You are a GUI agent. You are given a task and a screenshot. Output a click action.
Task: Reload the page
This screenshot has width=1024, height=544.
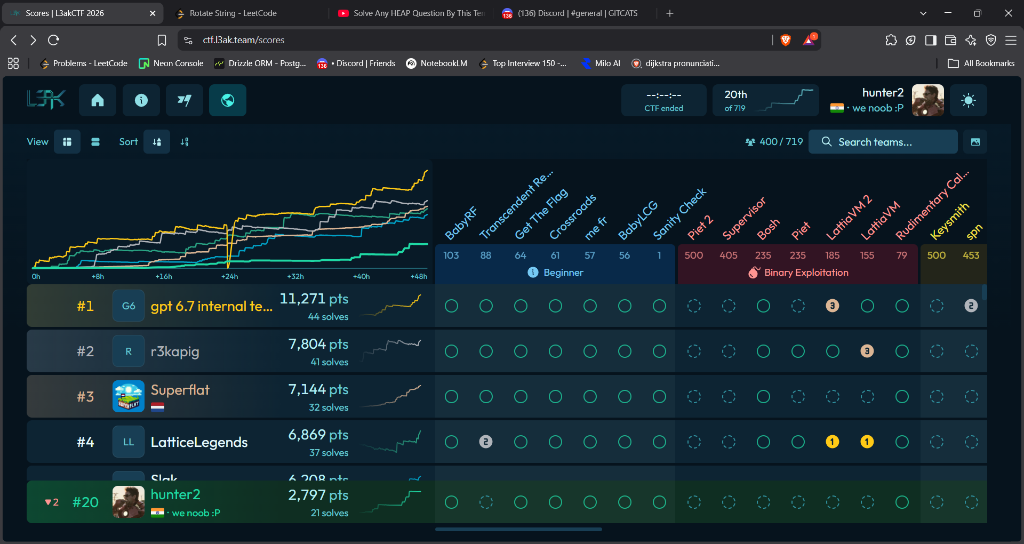[54, 40]
